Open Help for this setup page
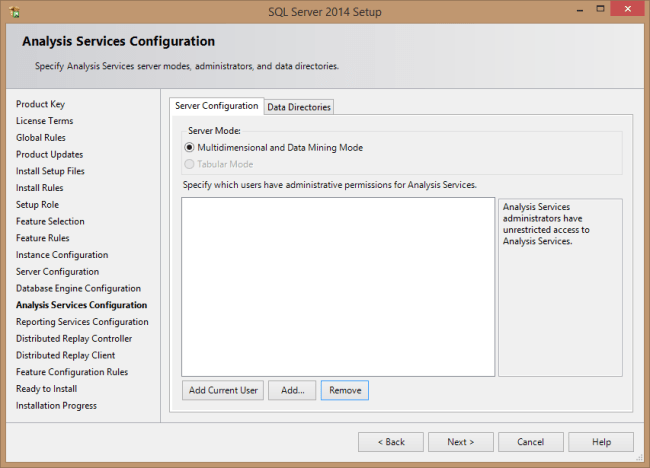 [601, 441]
